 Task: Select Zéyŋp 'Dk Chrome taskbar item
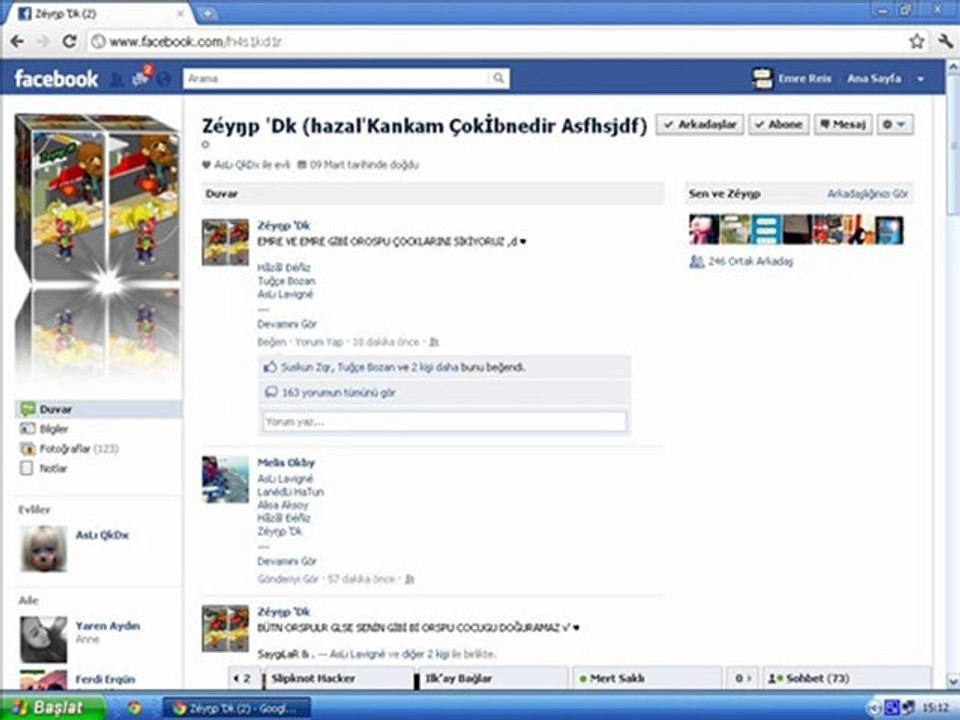coord(236,708)
